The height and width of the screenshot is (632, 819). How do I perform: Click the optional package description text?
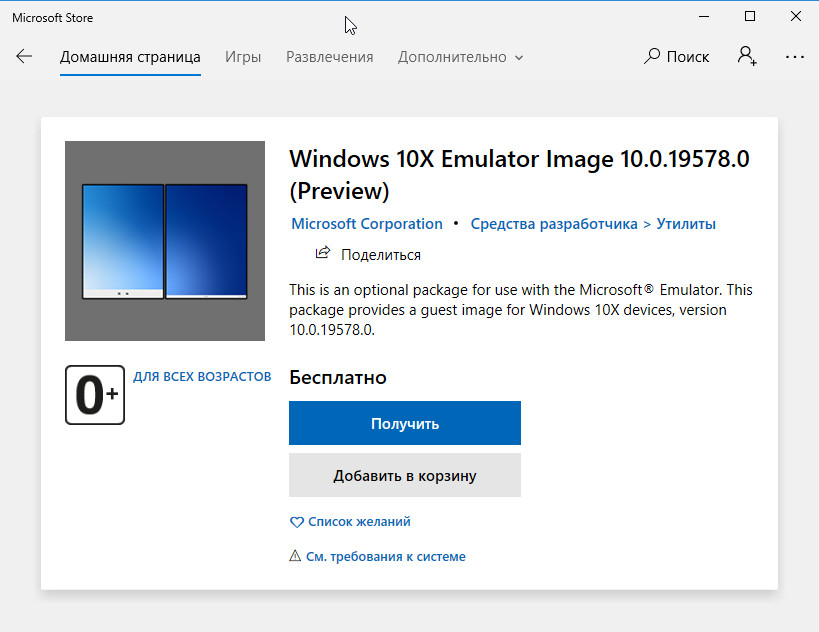click(521, 310)
